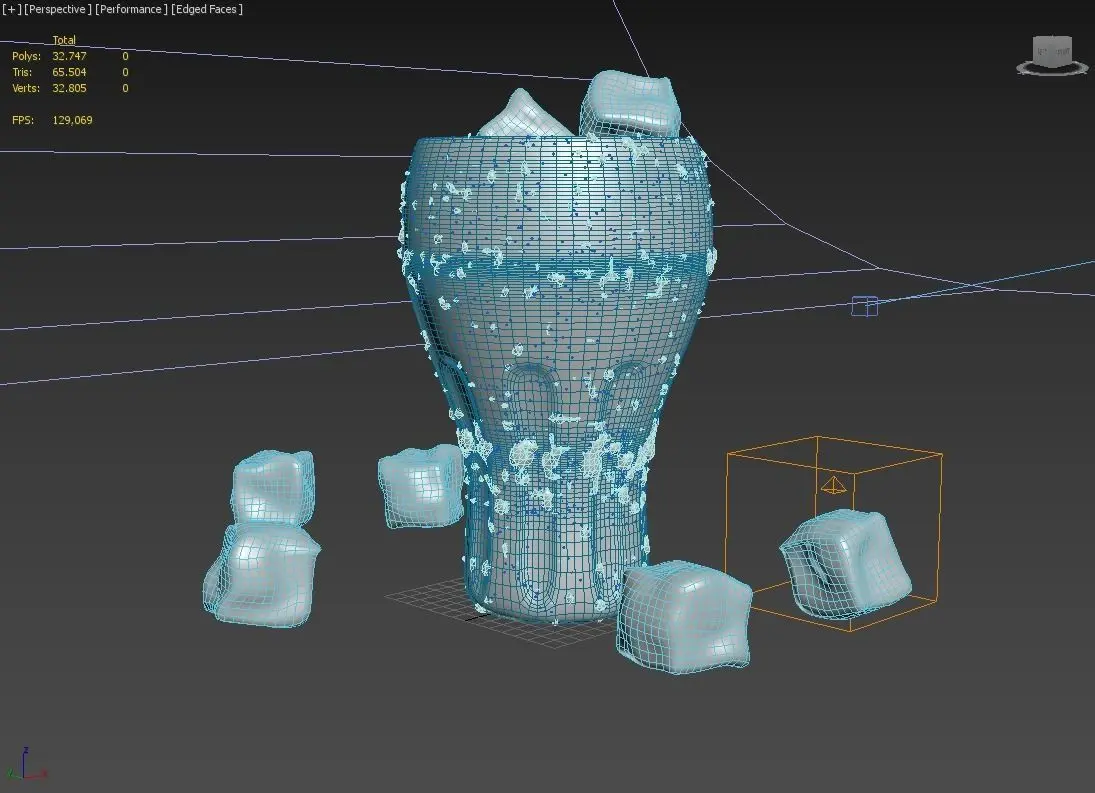Click the Polys count value 32.747

click(x=69, y=56)
